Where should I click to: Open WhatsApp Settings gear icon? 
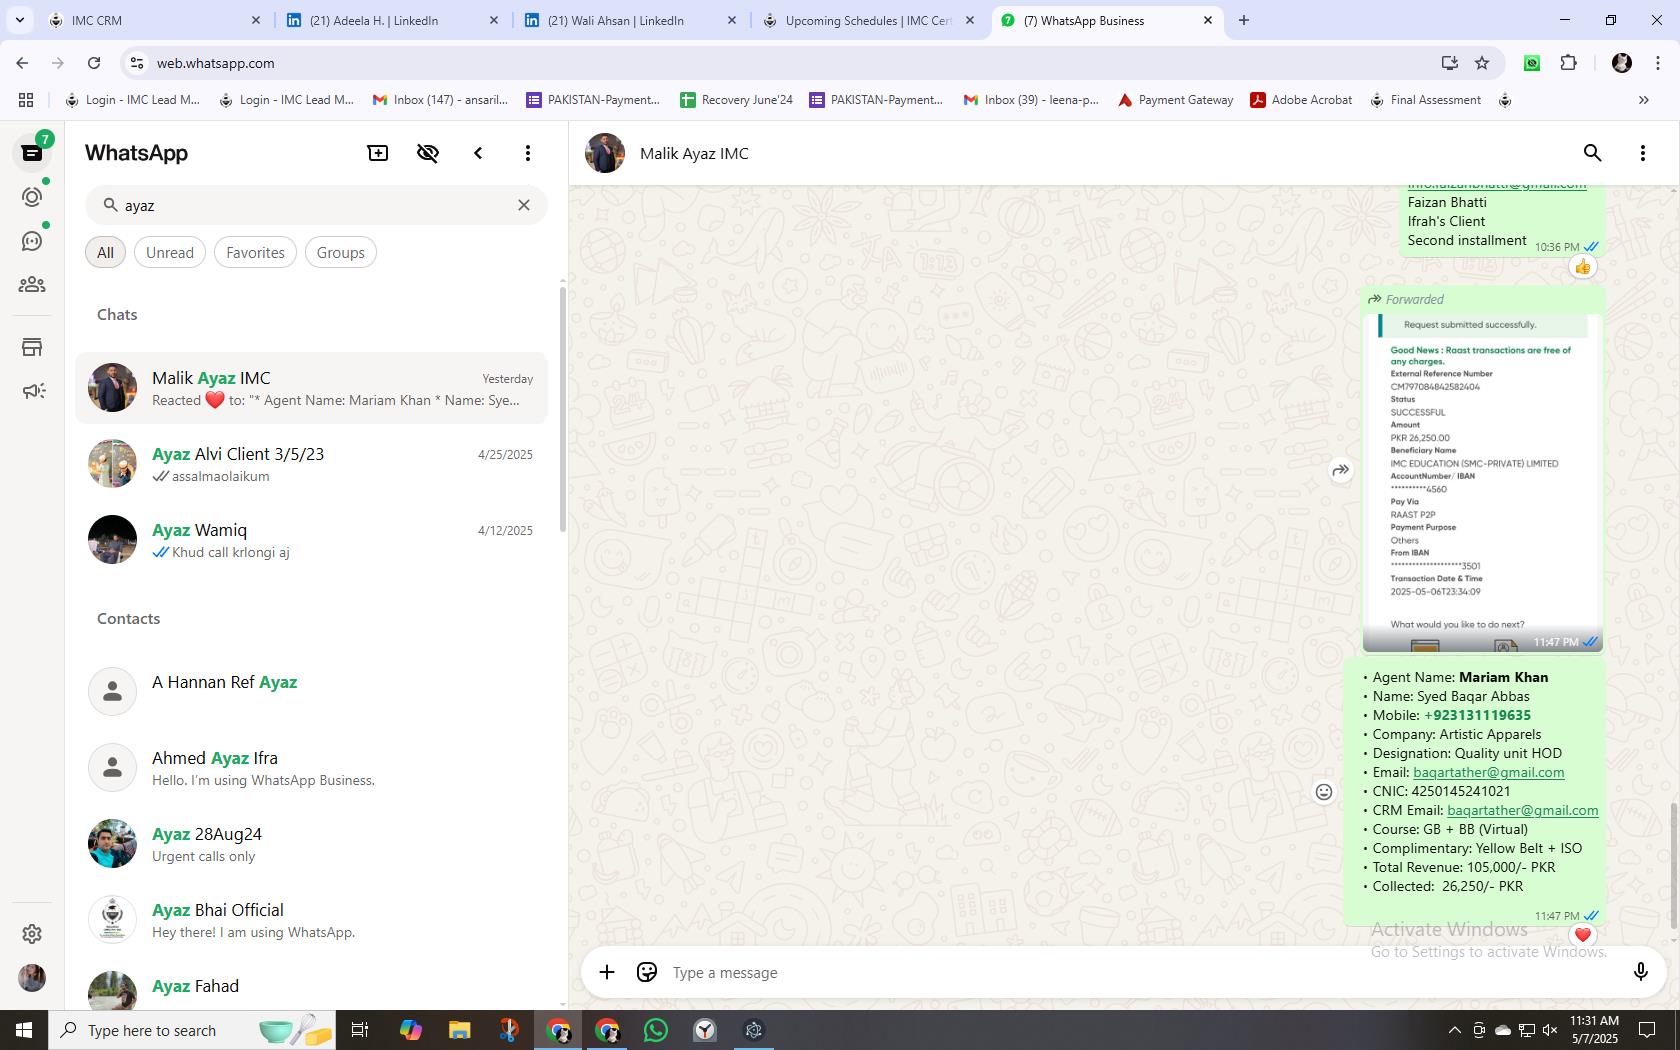32,933
